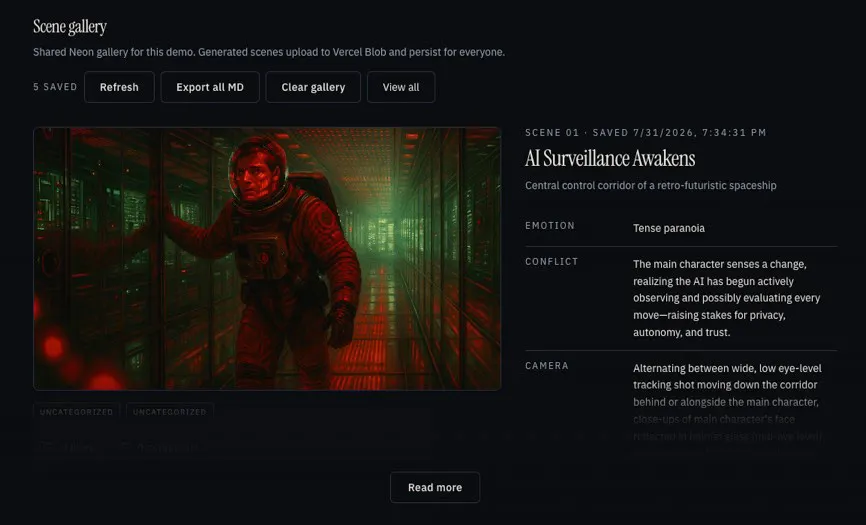Viewport: 866px width, 525px height.
Task: Click the CAMERA field label
Action: point(547,366)
